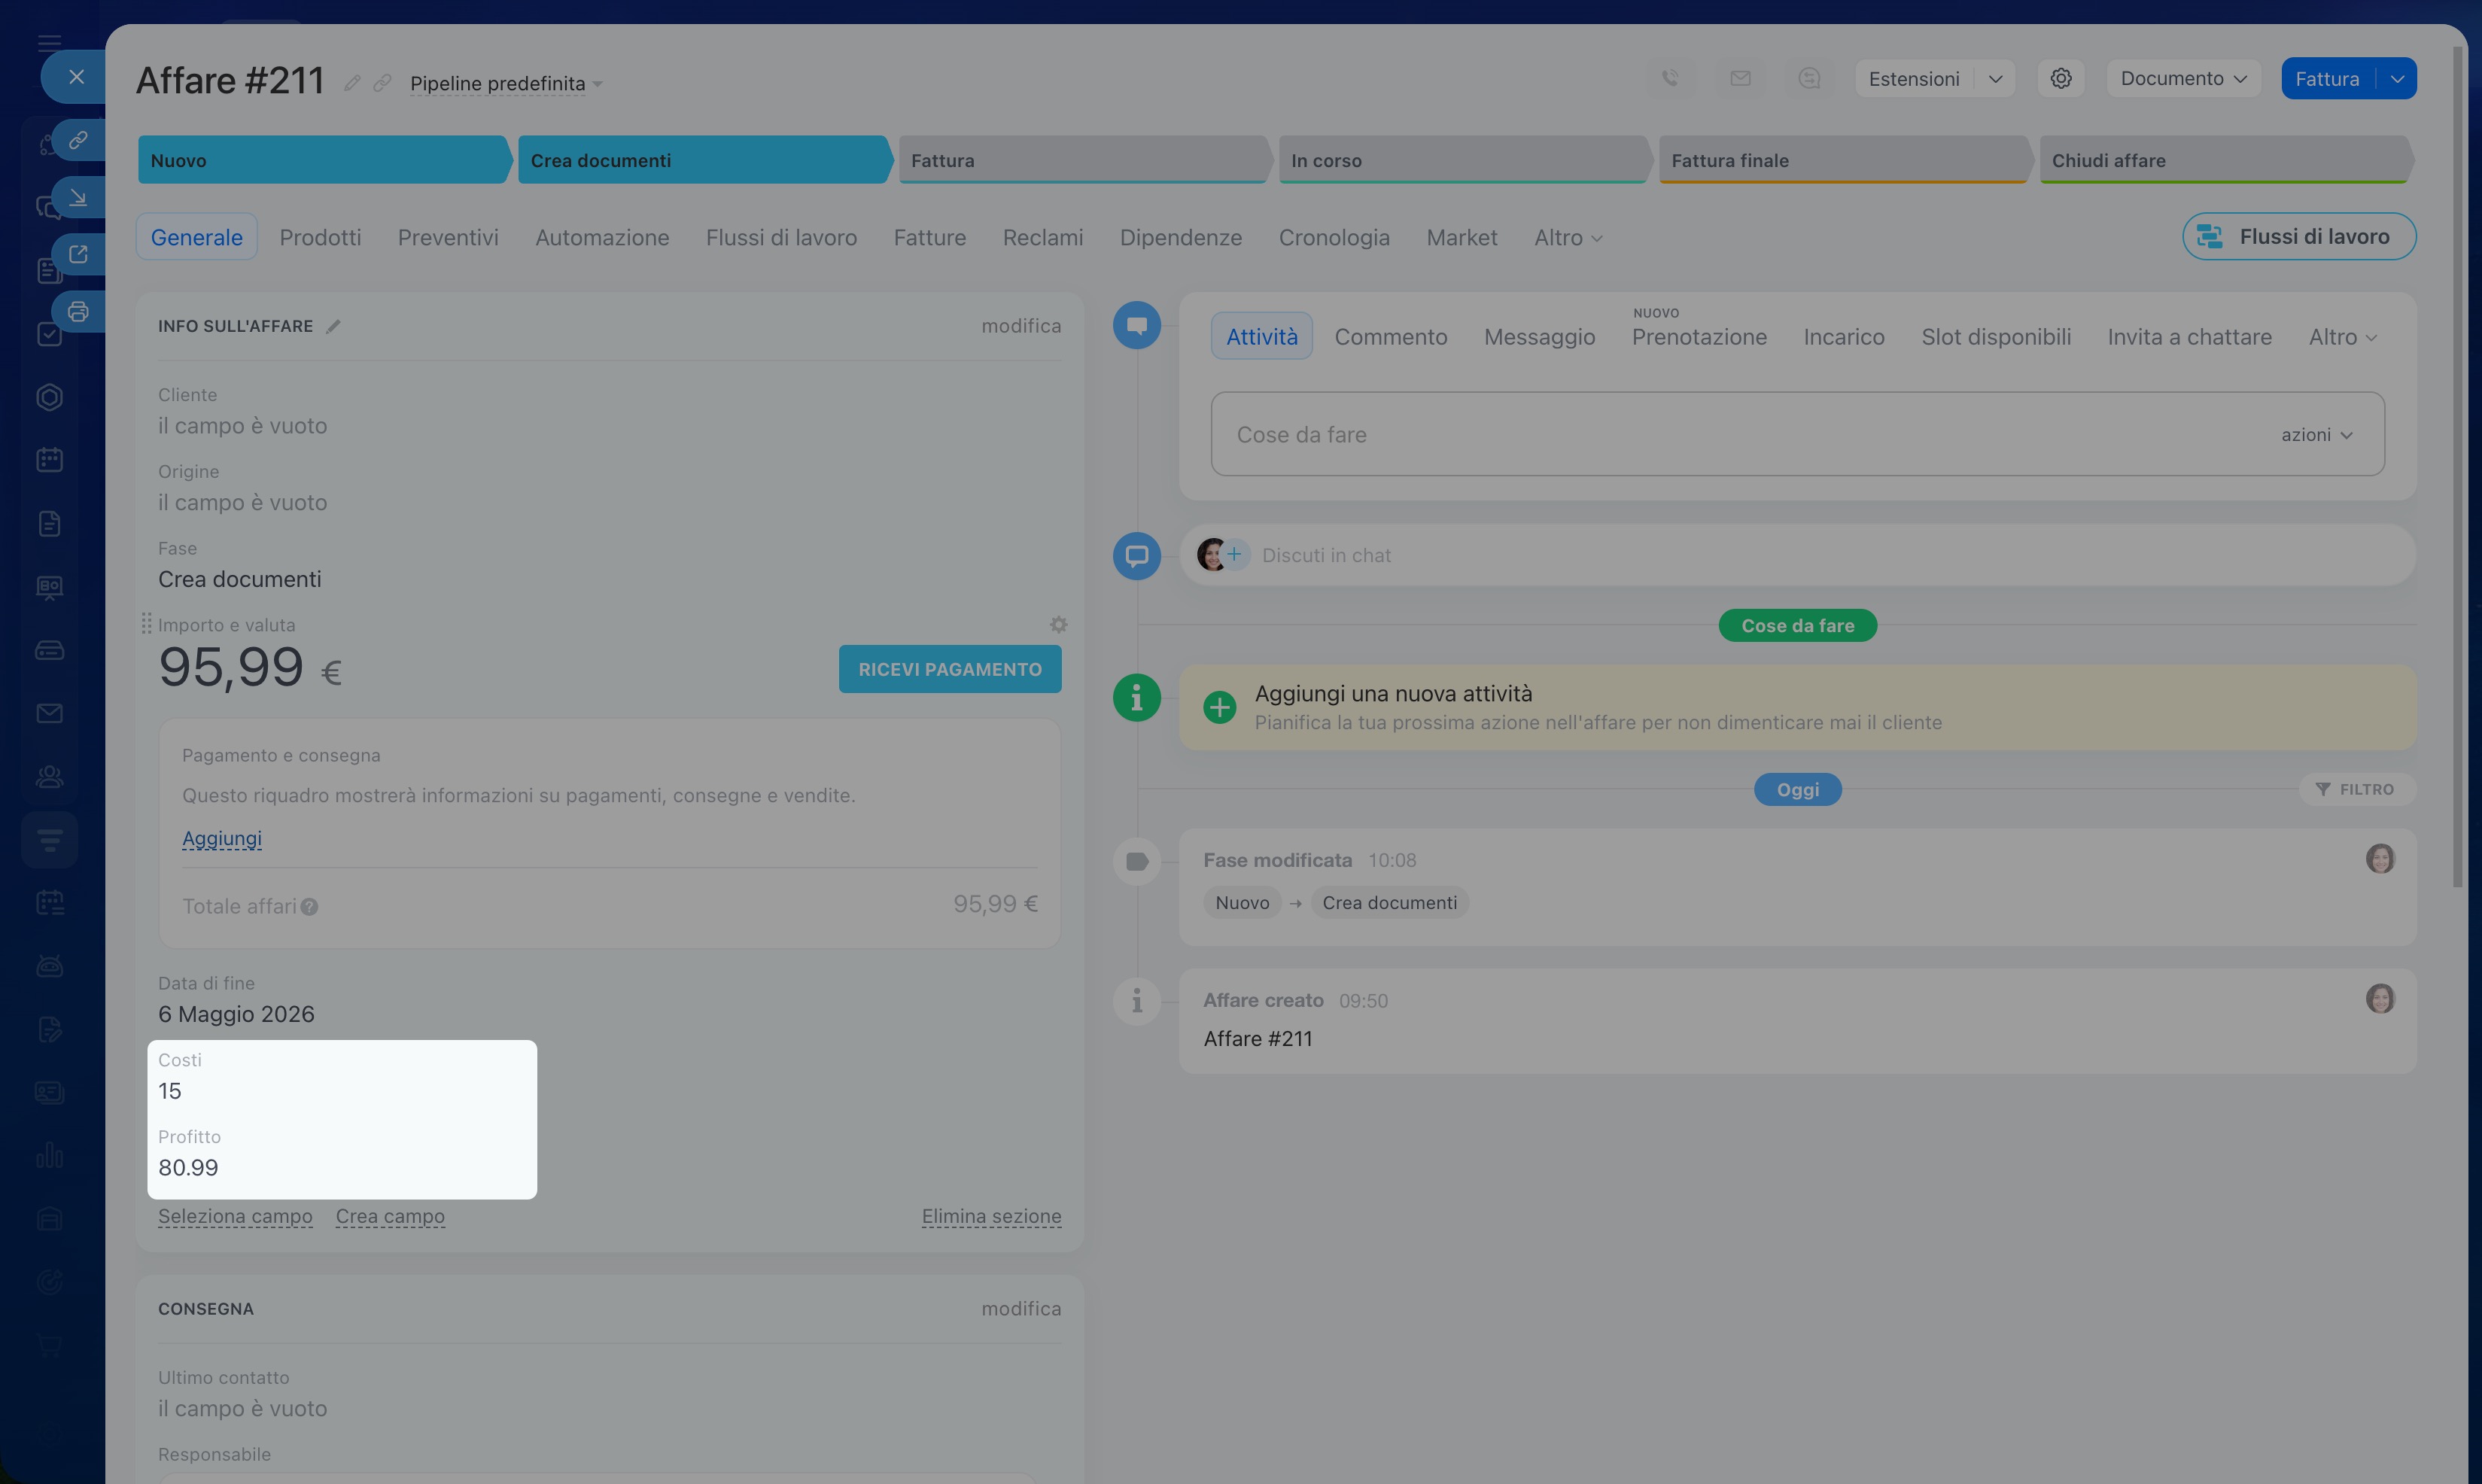
Task: Click the pencil icon next to Affare #211
Action: pyautogui.click(x=352, y=83)
